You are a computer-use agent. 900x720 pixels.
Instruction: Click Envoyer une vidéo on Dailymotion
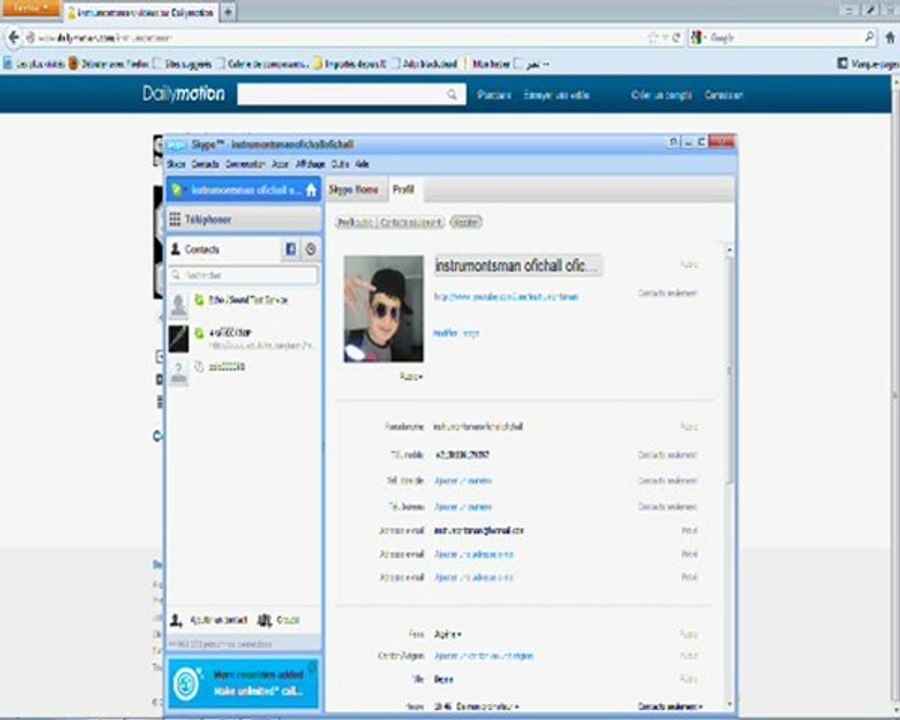tap(557, 95)
